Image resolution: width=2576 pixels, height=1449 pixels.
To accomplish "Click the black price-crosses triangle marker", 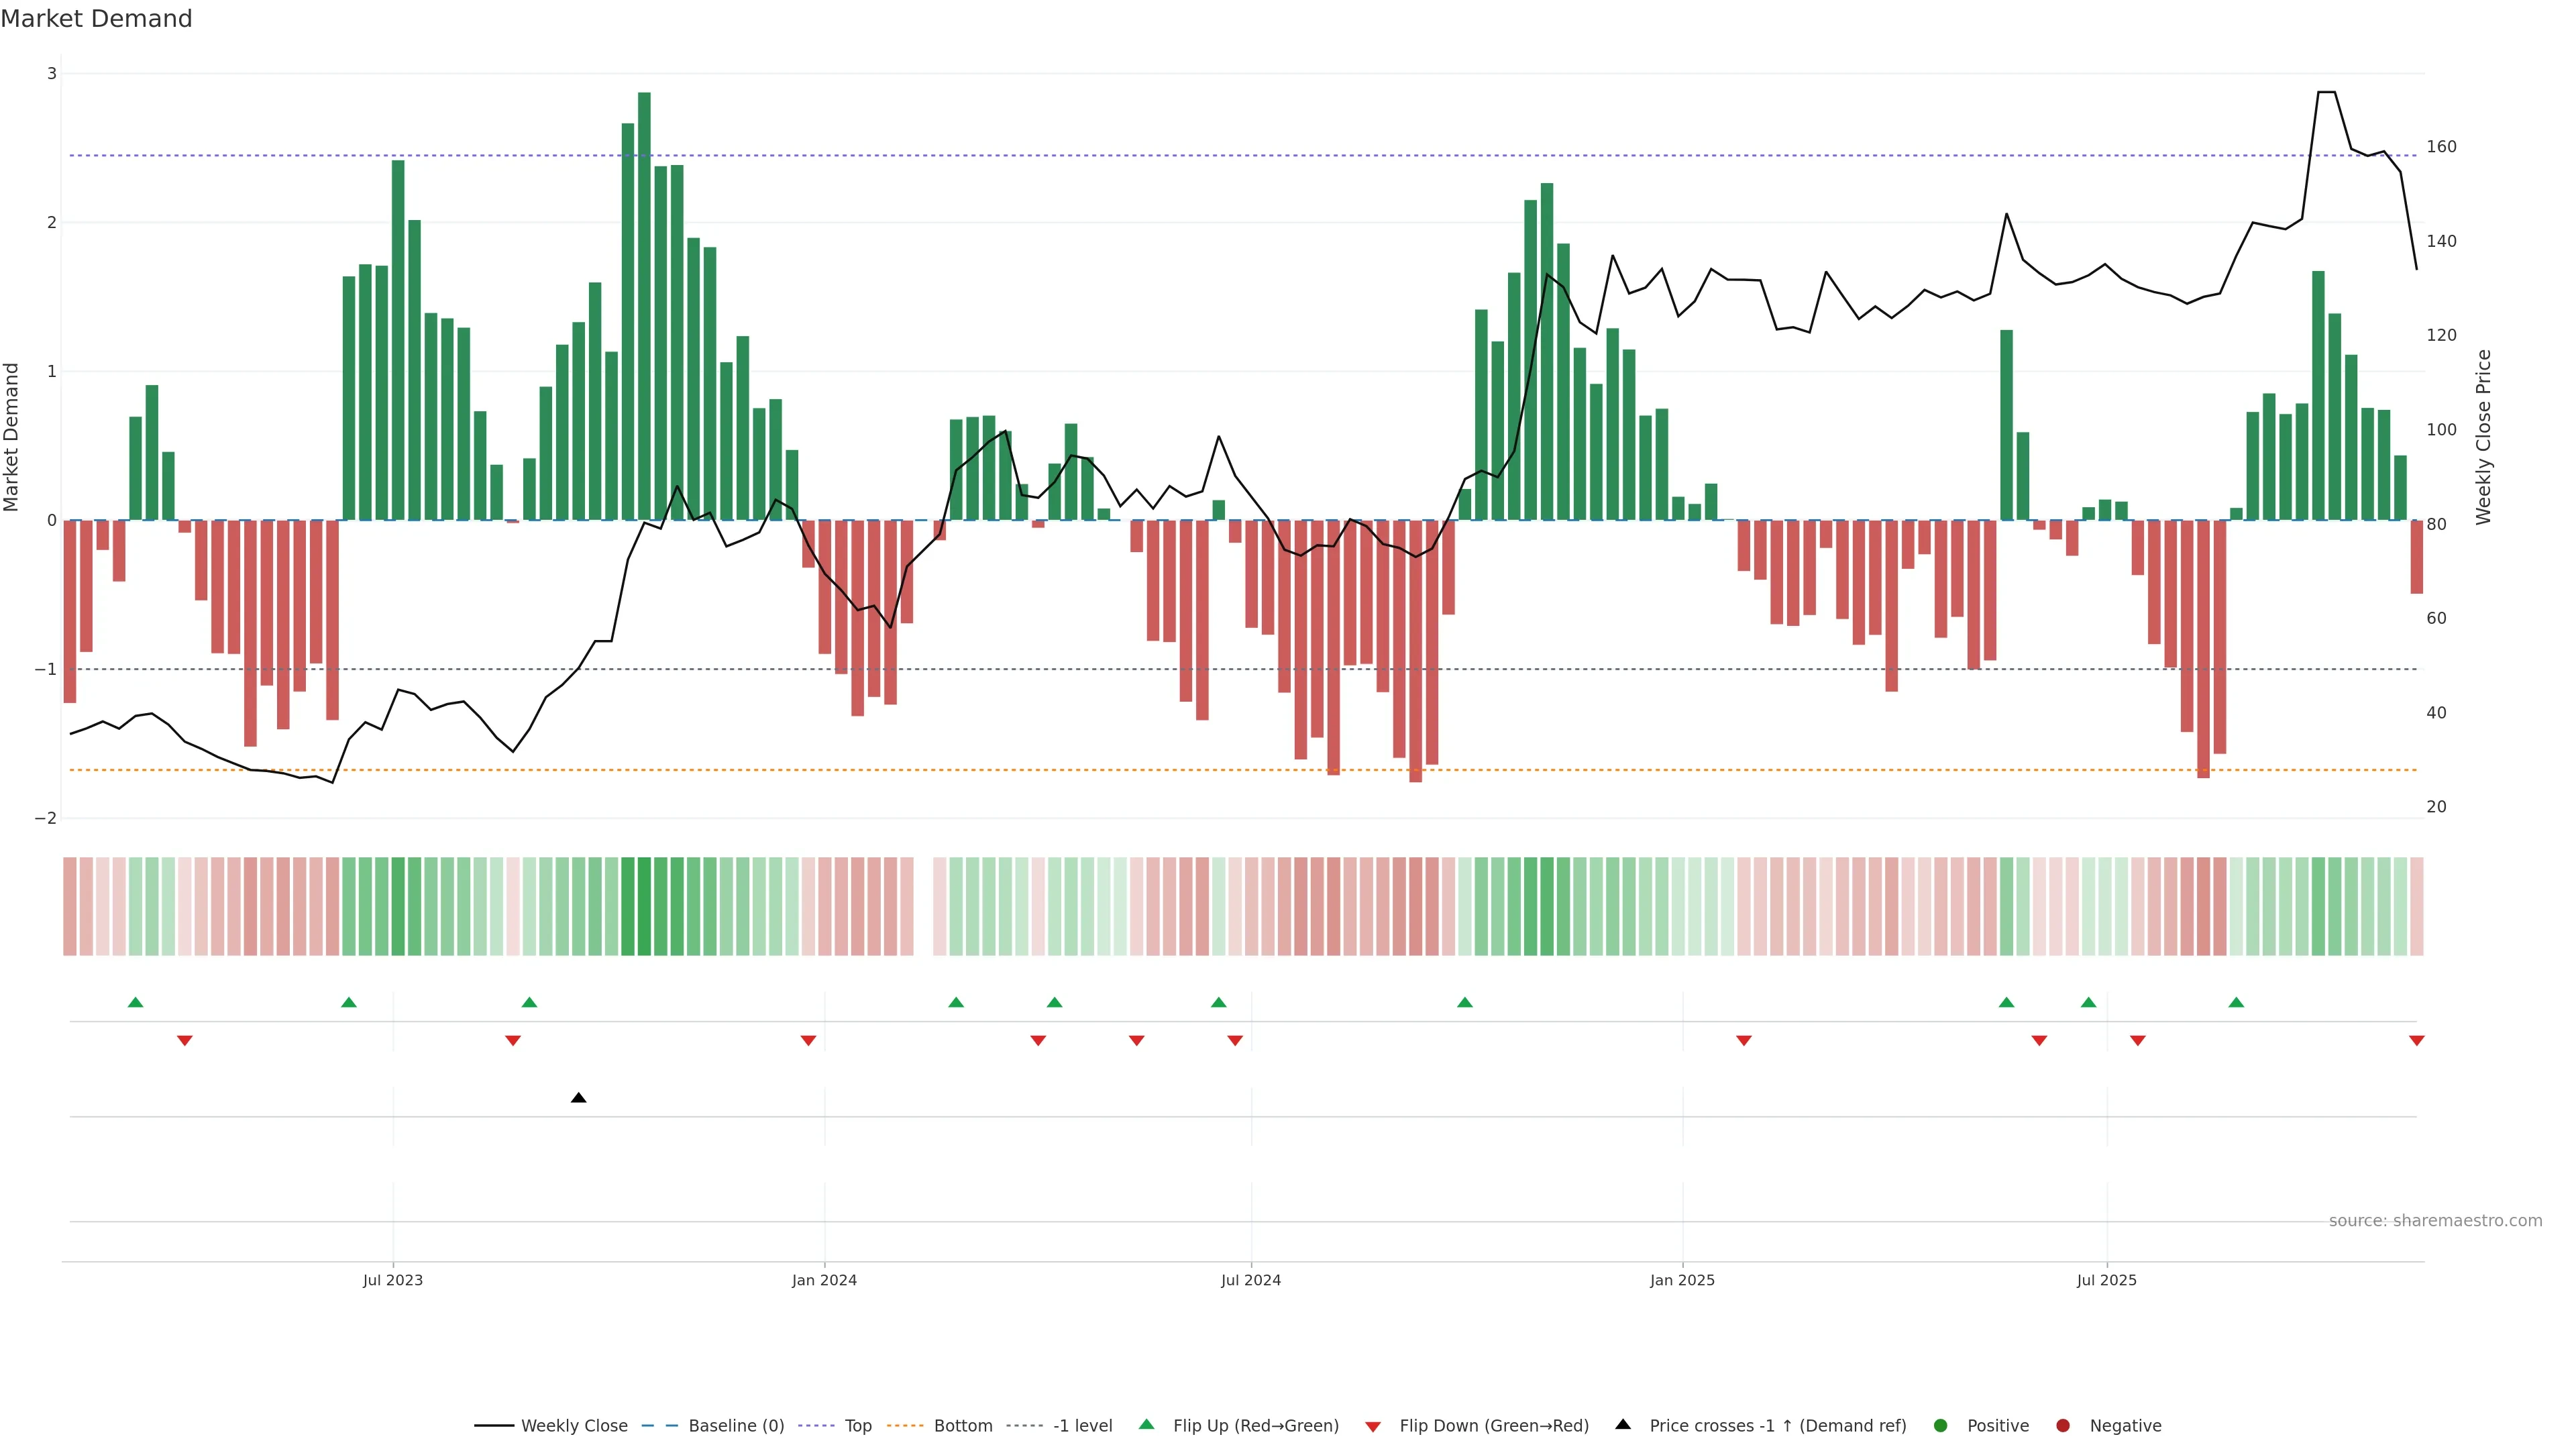I will (x=578, y=1098).
